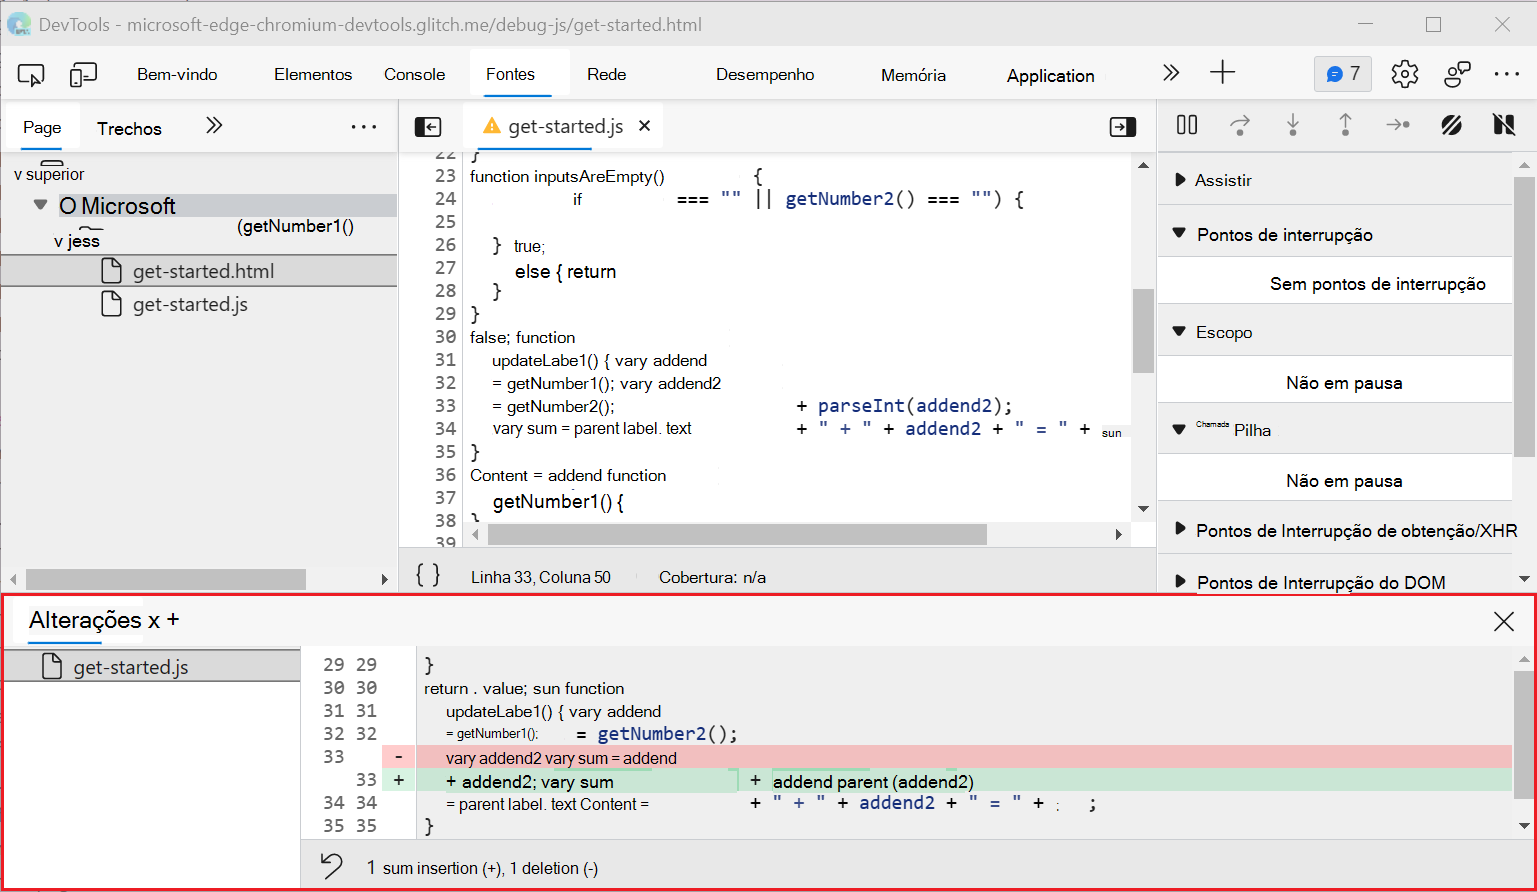Select get-started.js in the file tree
This screenshot has height=892, width=1537.
pos(190,305)
